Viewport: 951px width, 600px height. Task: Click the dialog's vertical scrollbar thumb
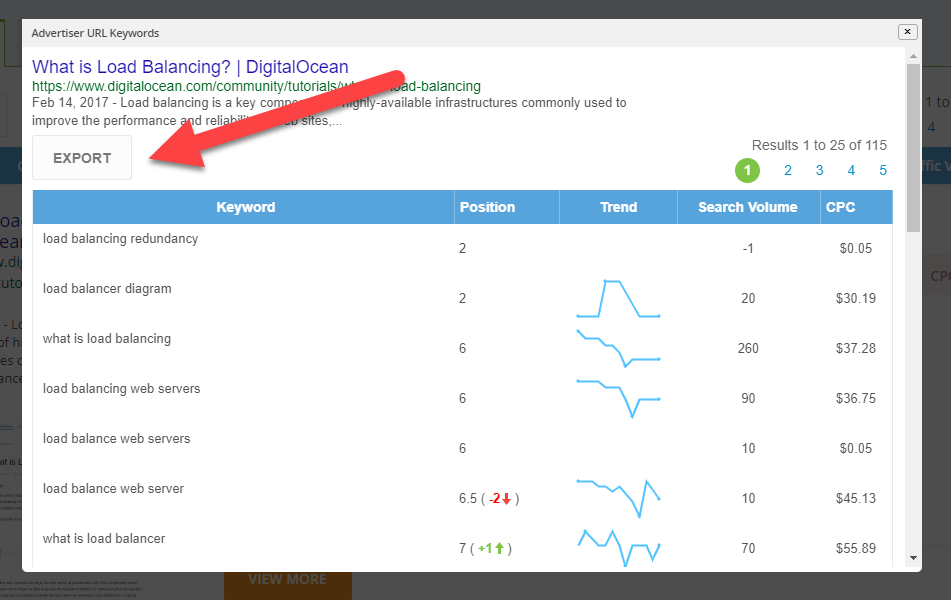(913, 147)
